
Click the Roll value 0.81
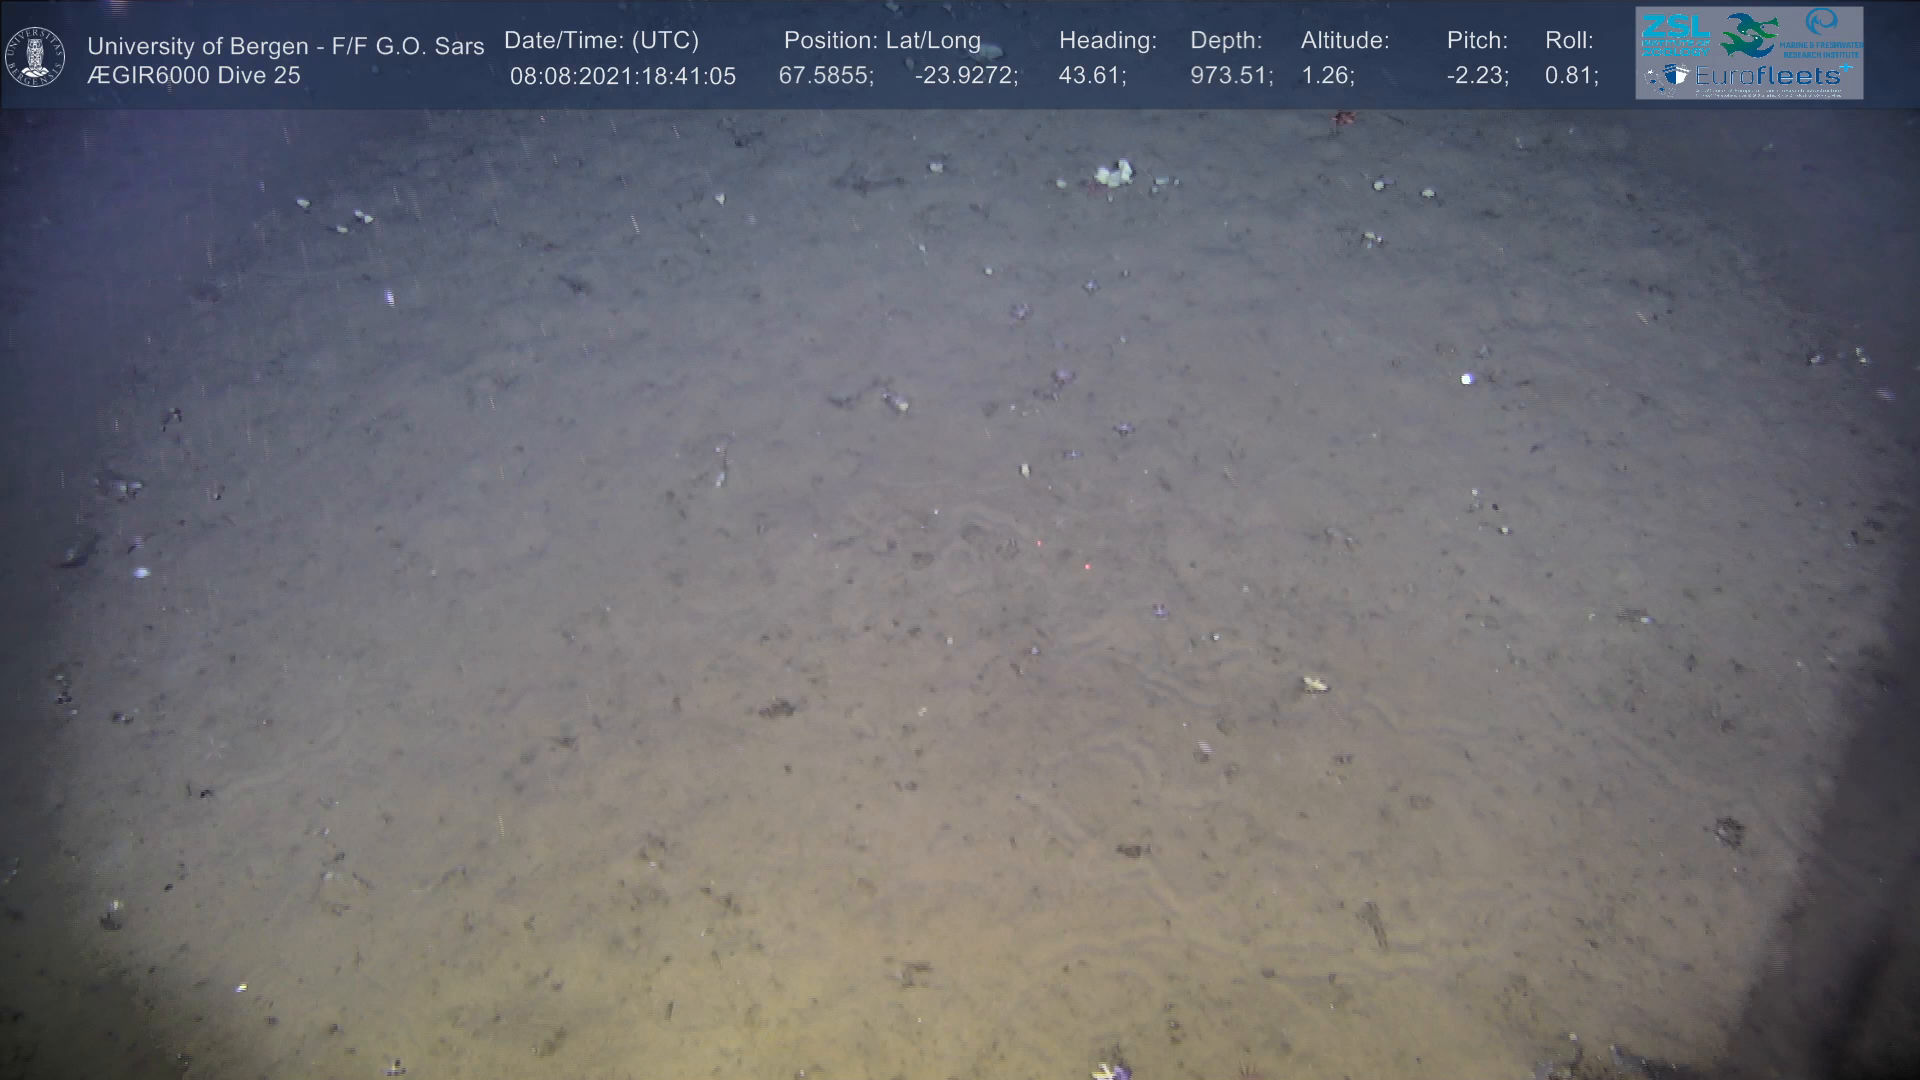[1570, 76]
